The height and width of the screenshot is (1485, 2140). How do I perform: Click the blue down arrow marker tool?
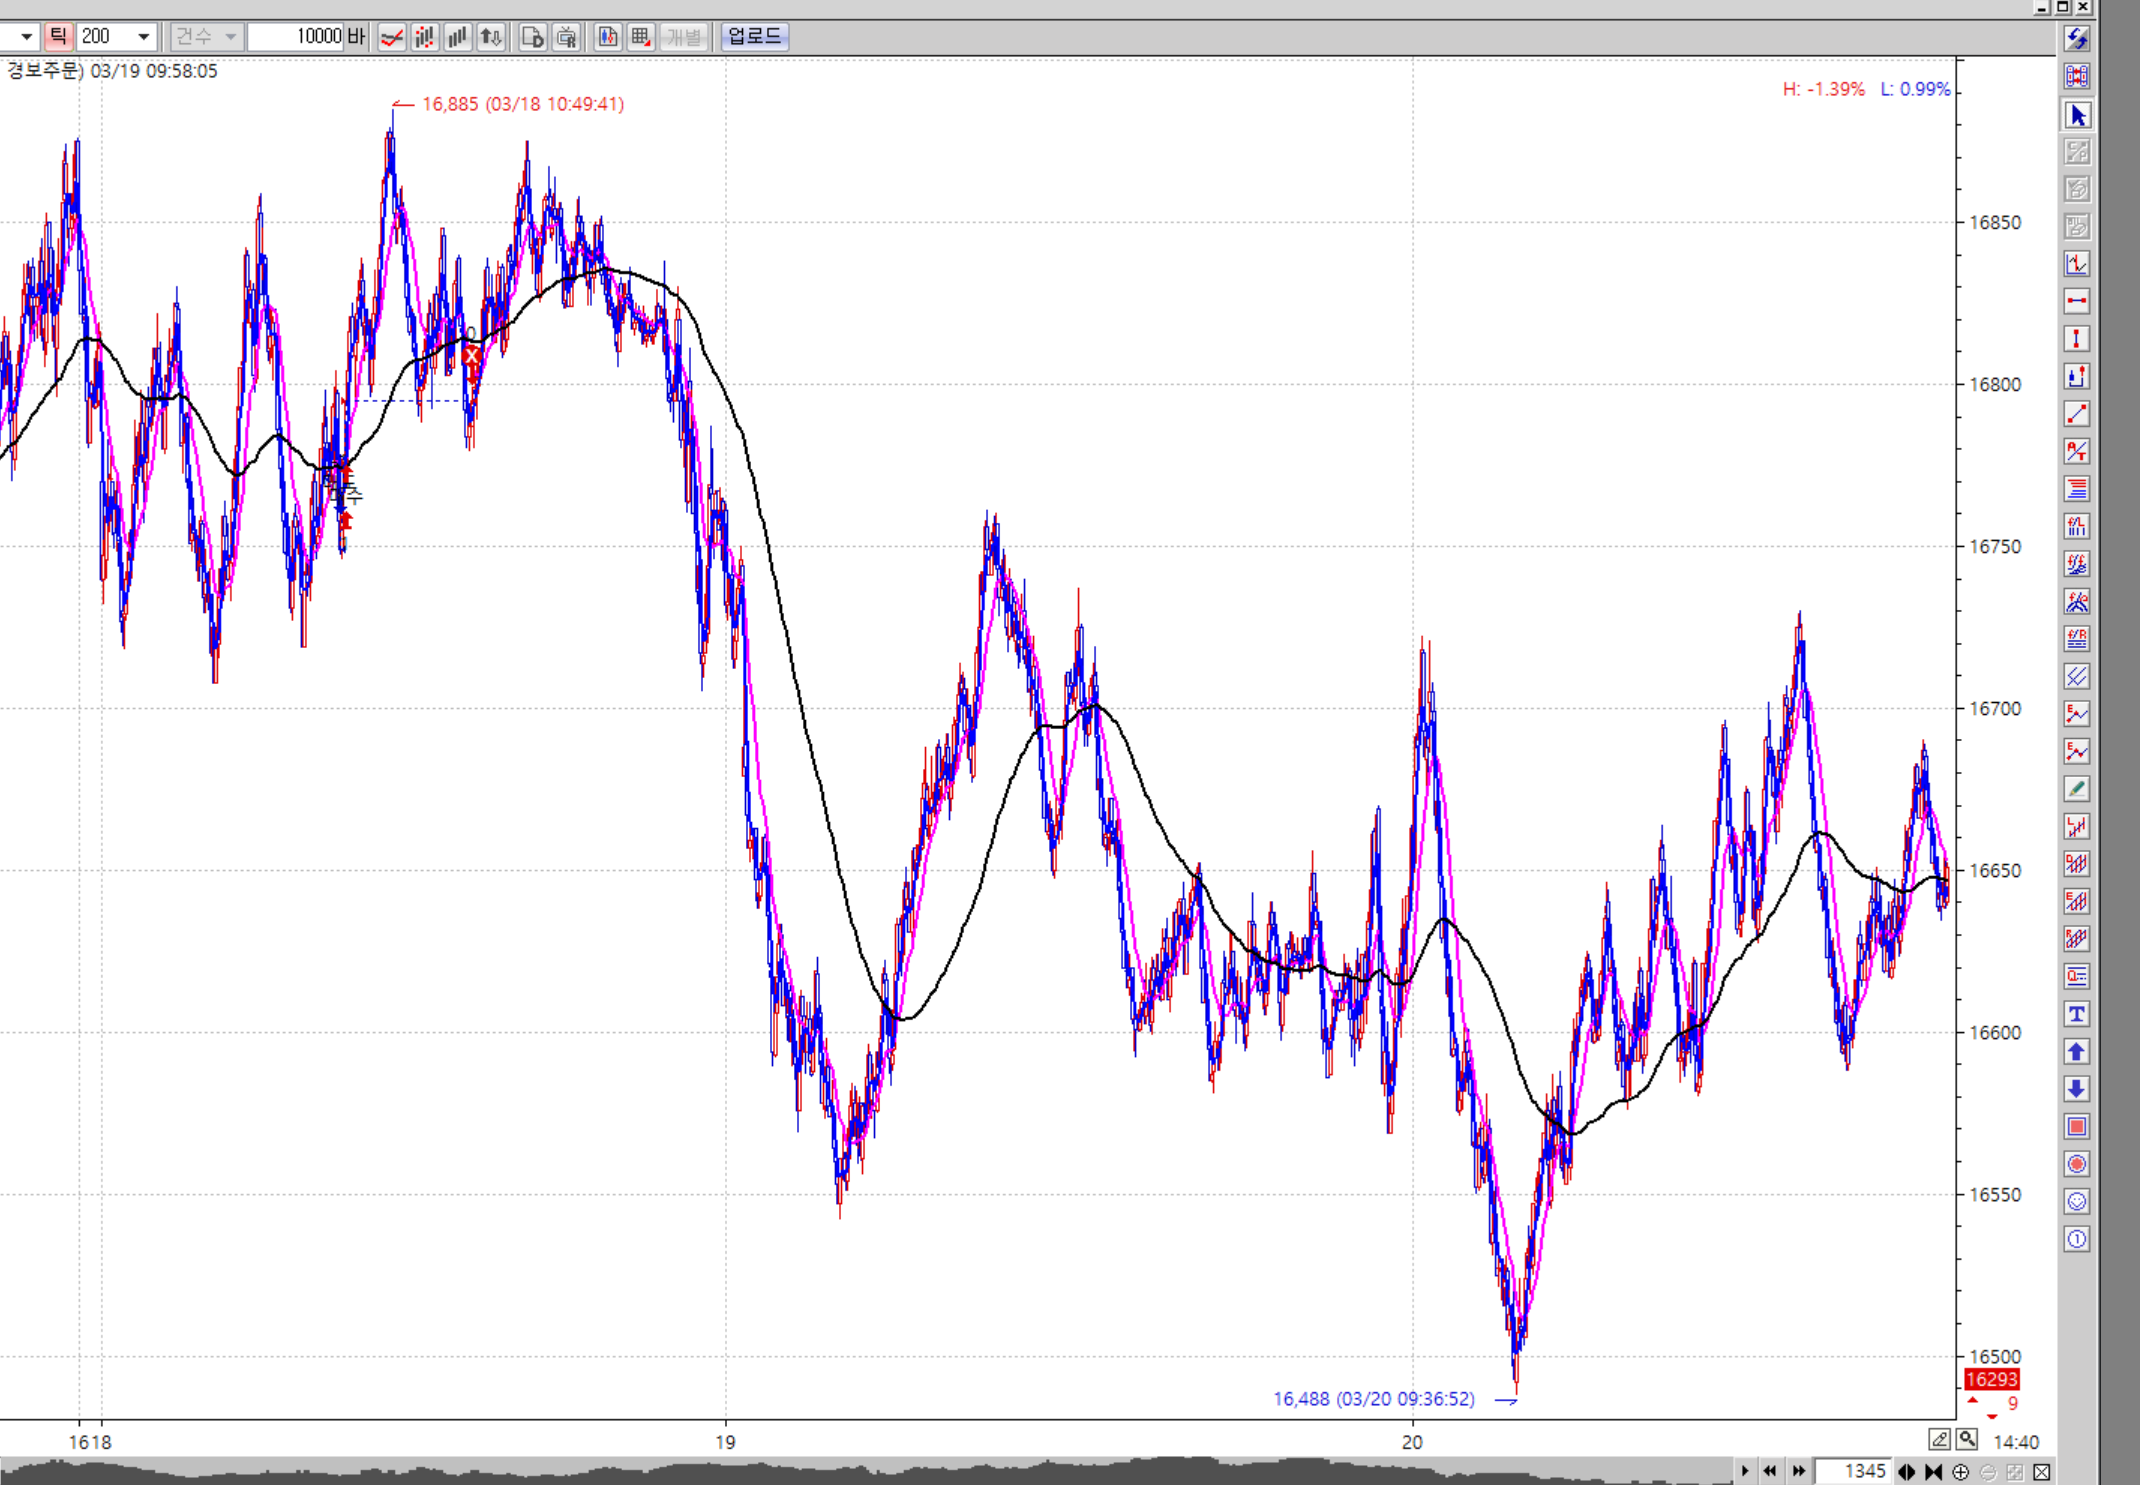point(2077,1089)
